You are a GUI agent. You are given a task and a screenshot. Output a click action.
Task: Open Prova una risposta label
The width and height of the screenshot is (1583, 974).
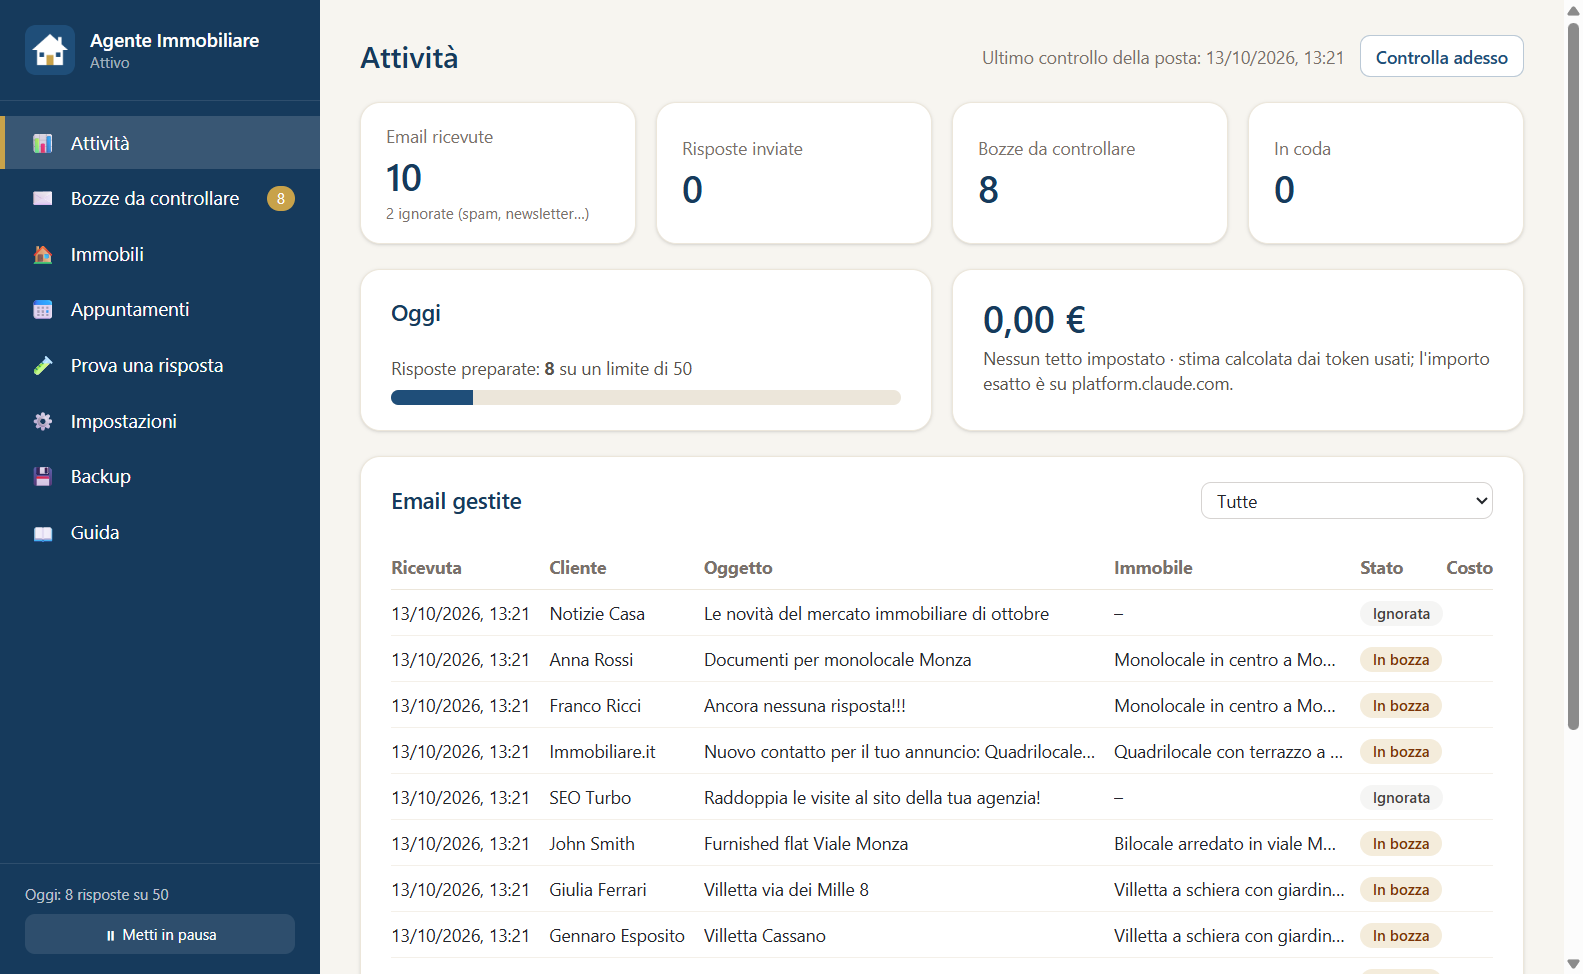(147, 366)
